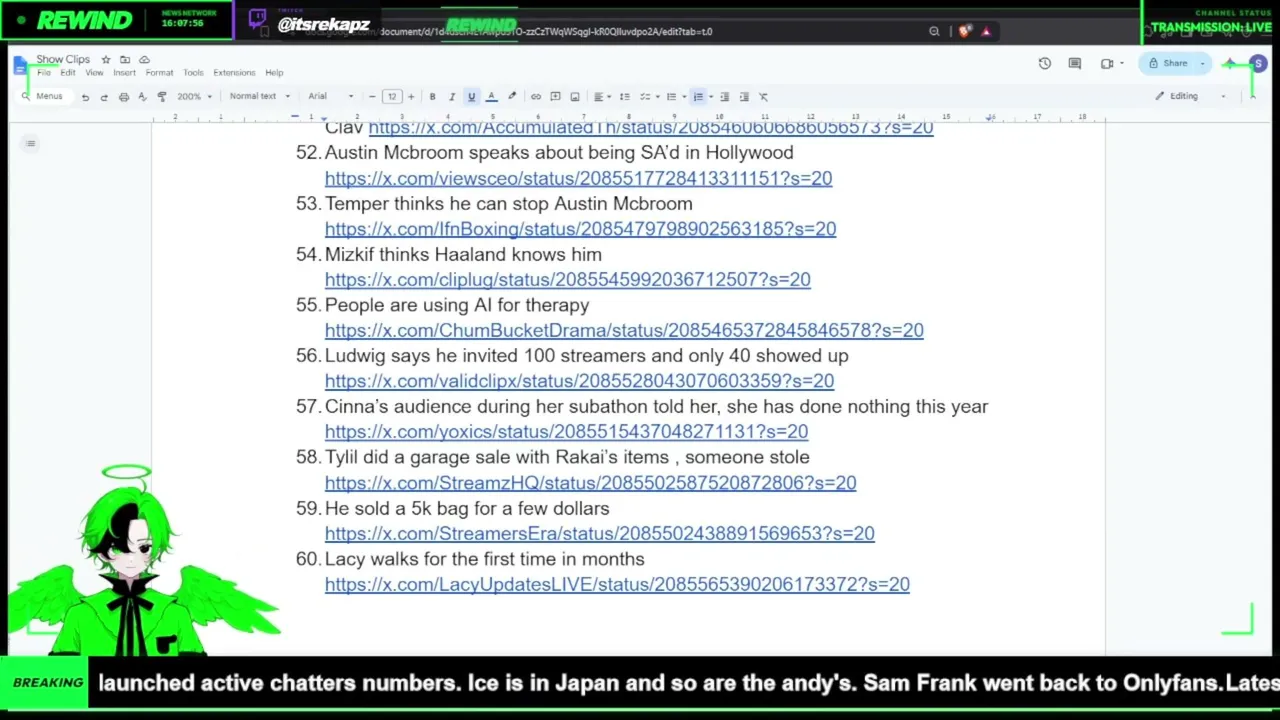Decrease the font size
Viewport: 1280px width, 720px height.
click(372, 97)
